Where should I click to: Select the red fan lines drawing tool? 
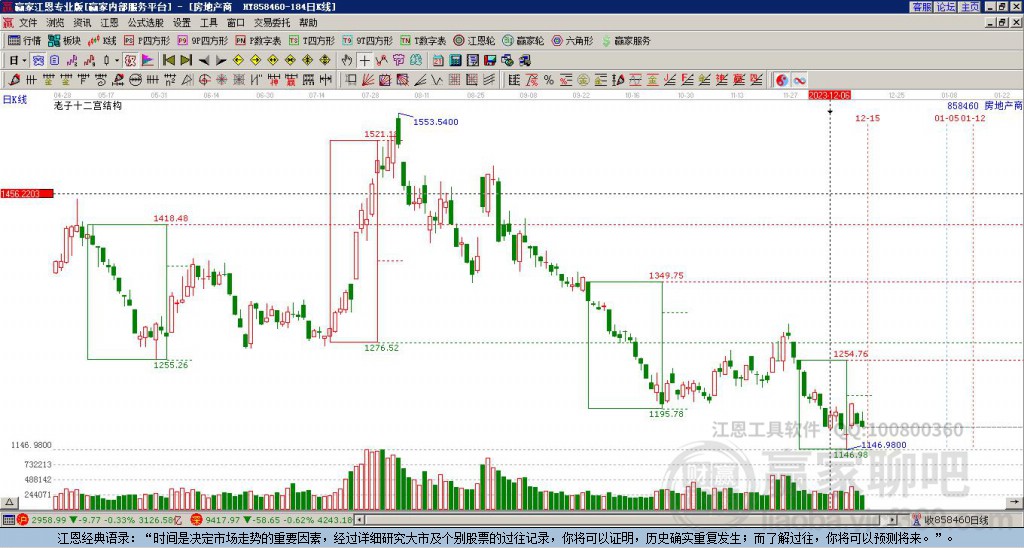click(368, 80)
